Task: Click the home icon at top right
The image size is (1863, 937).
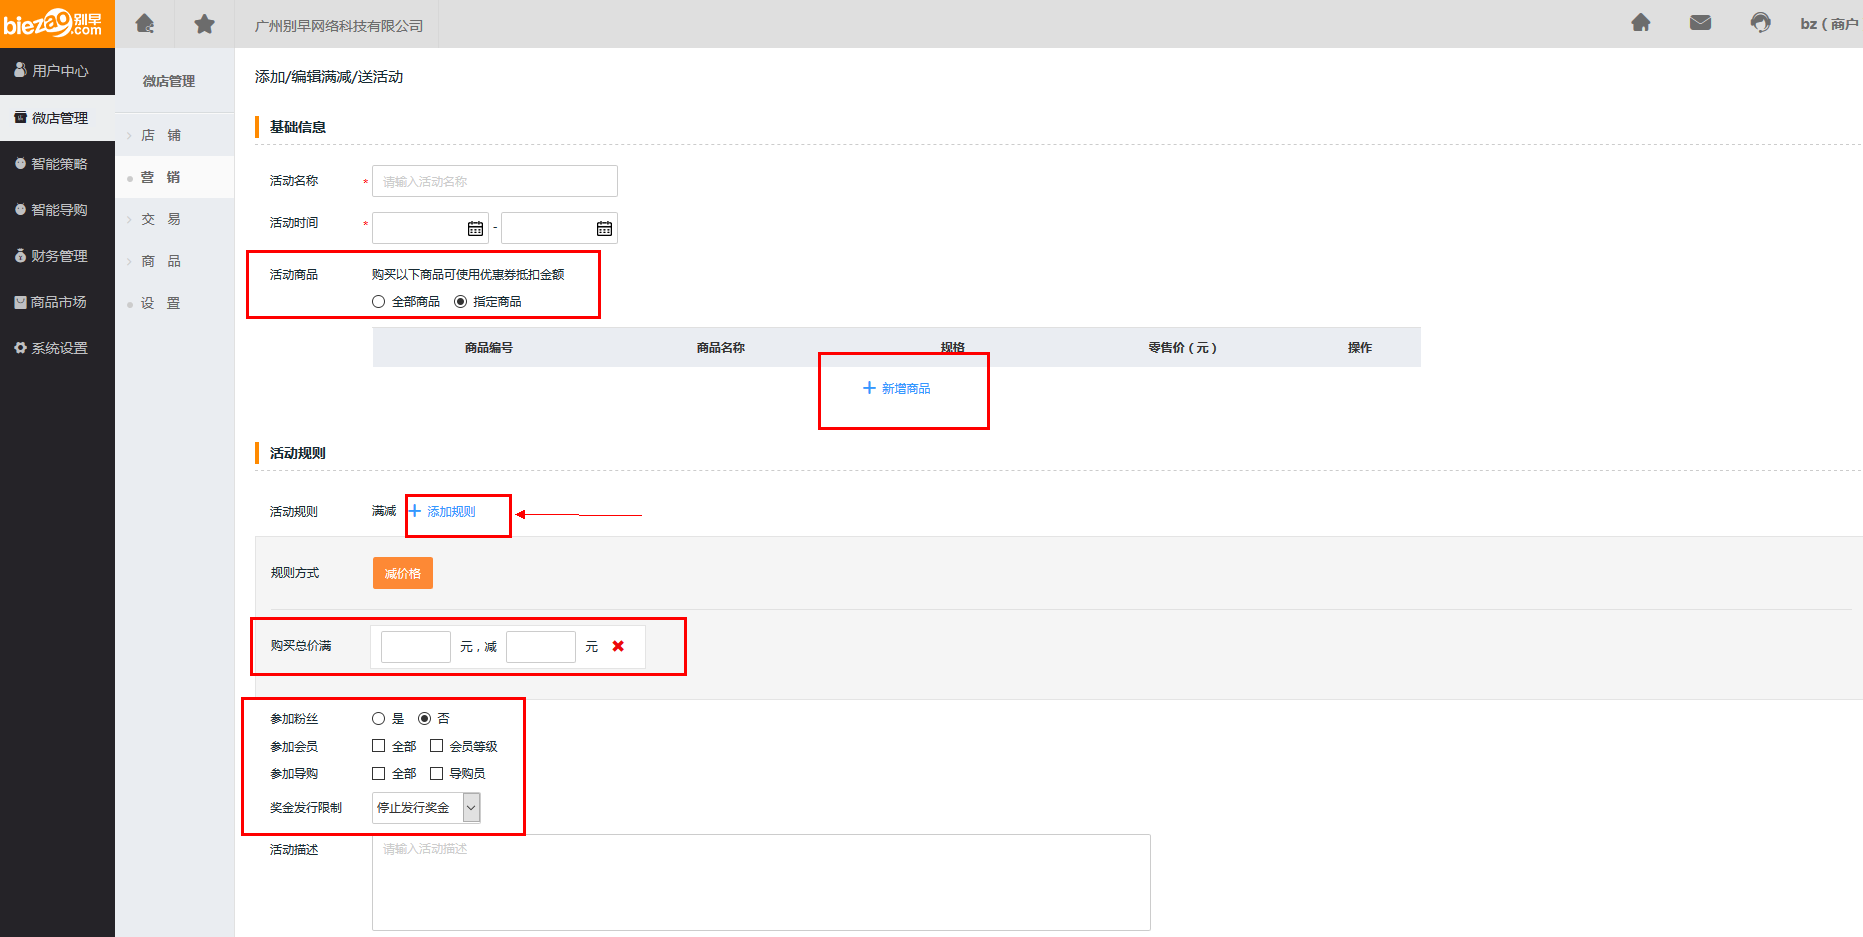Action: [x=1641, y=23]
